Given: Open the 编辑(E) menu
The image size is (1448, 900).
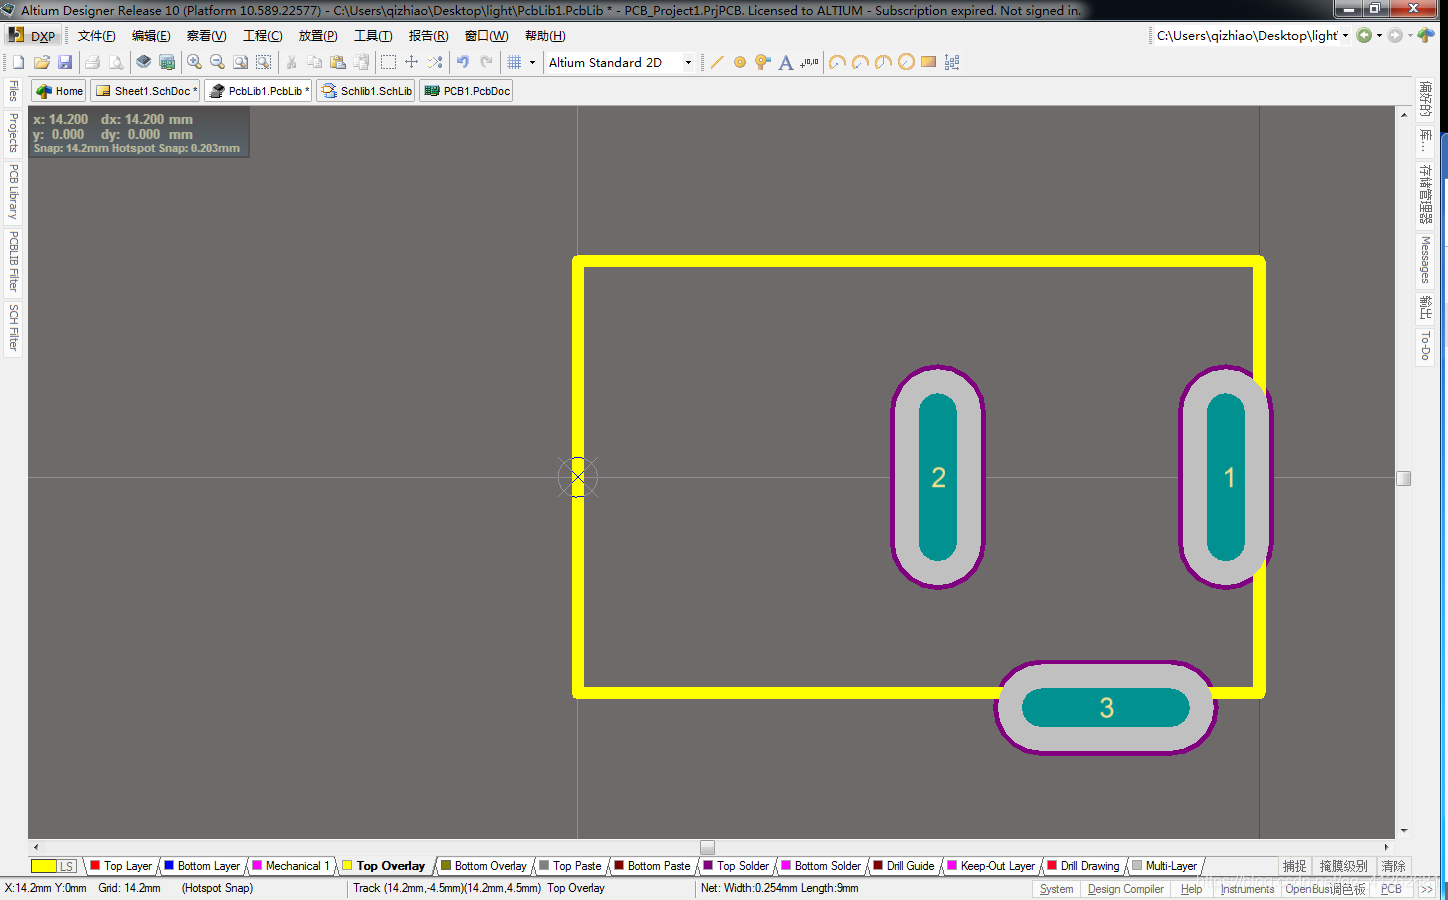Looking at the screenshot, I should [151, 35].
